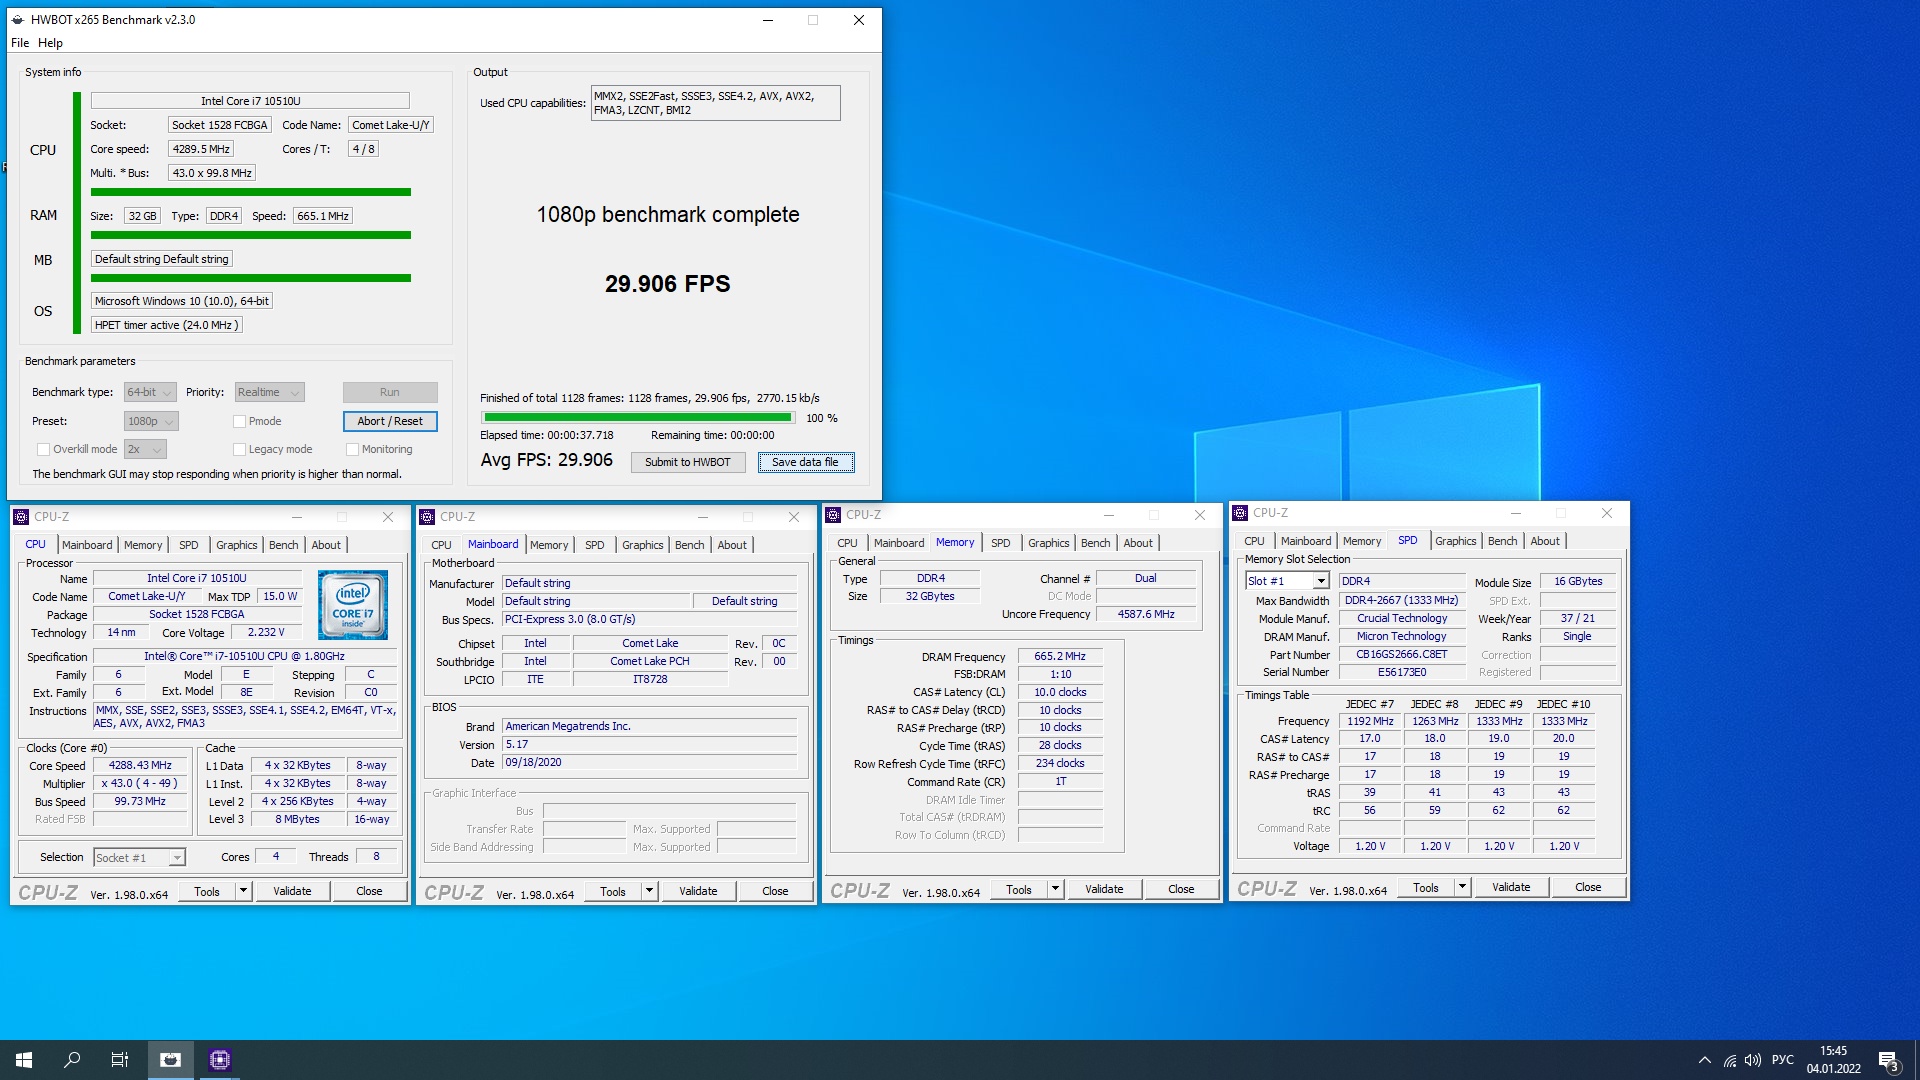Open the Preset 1080p dropdown

151,422
